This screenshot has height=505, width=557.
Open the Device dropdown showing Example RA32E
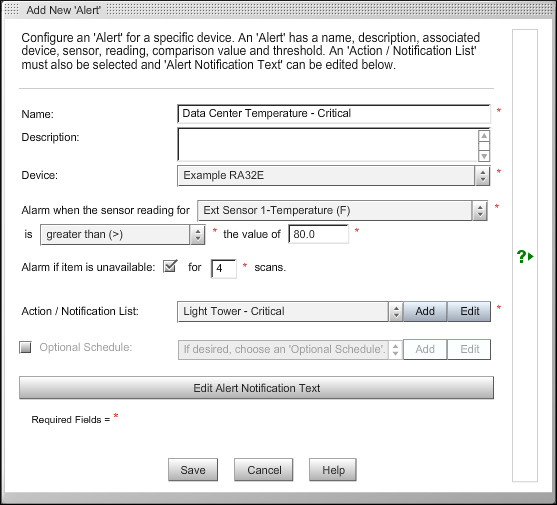coord(333,175)
